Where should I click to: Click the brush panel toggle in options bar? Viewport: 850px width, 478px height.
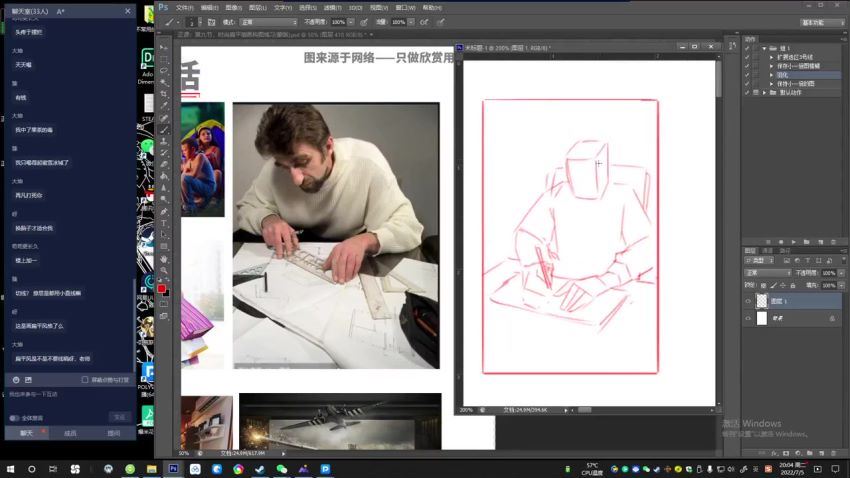tap(211, 22)
